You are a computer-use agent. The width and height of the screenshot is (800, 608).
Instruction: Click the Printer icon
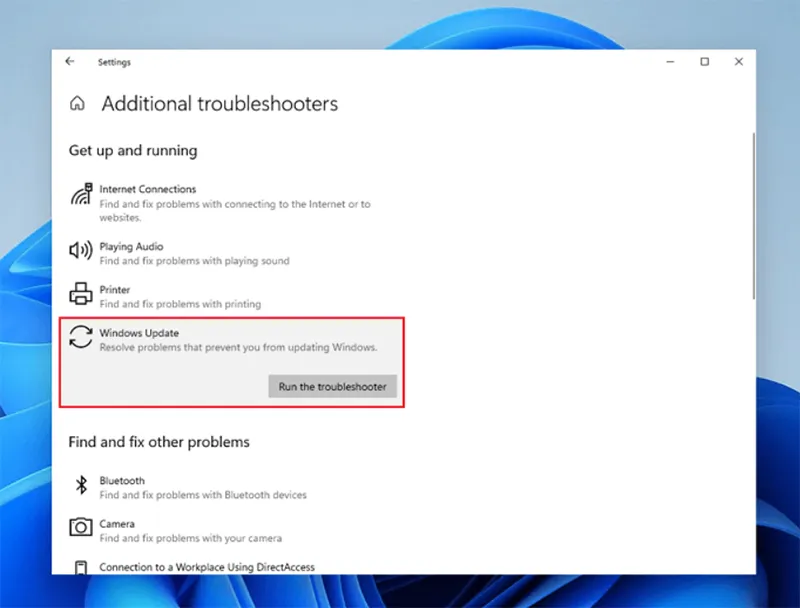(x=81, y=294)
